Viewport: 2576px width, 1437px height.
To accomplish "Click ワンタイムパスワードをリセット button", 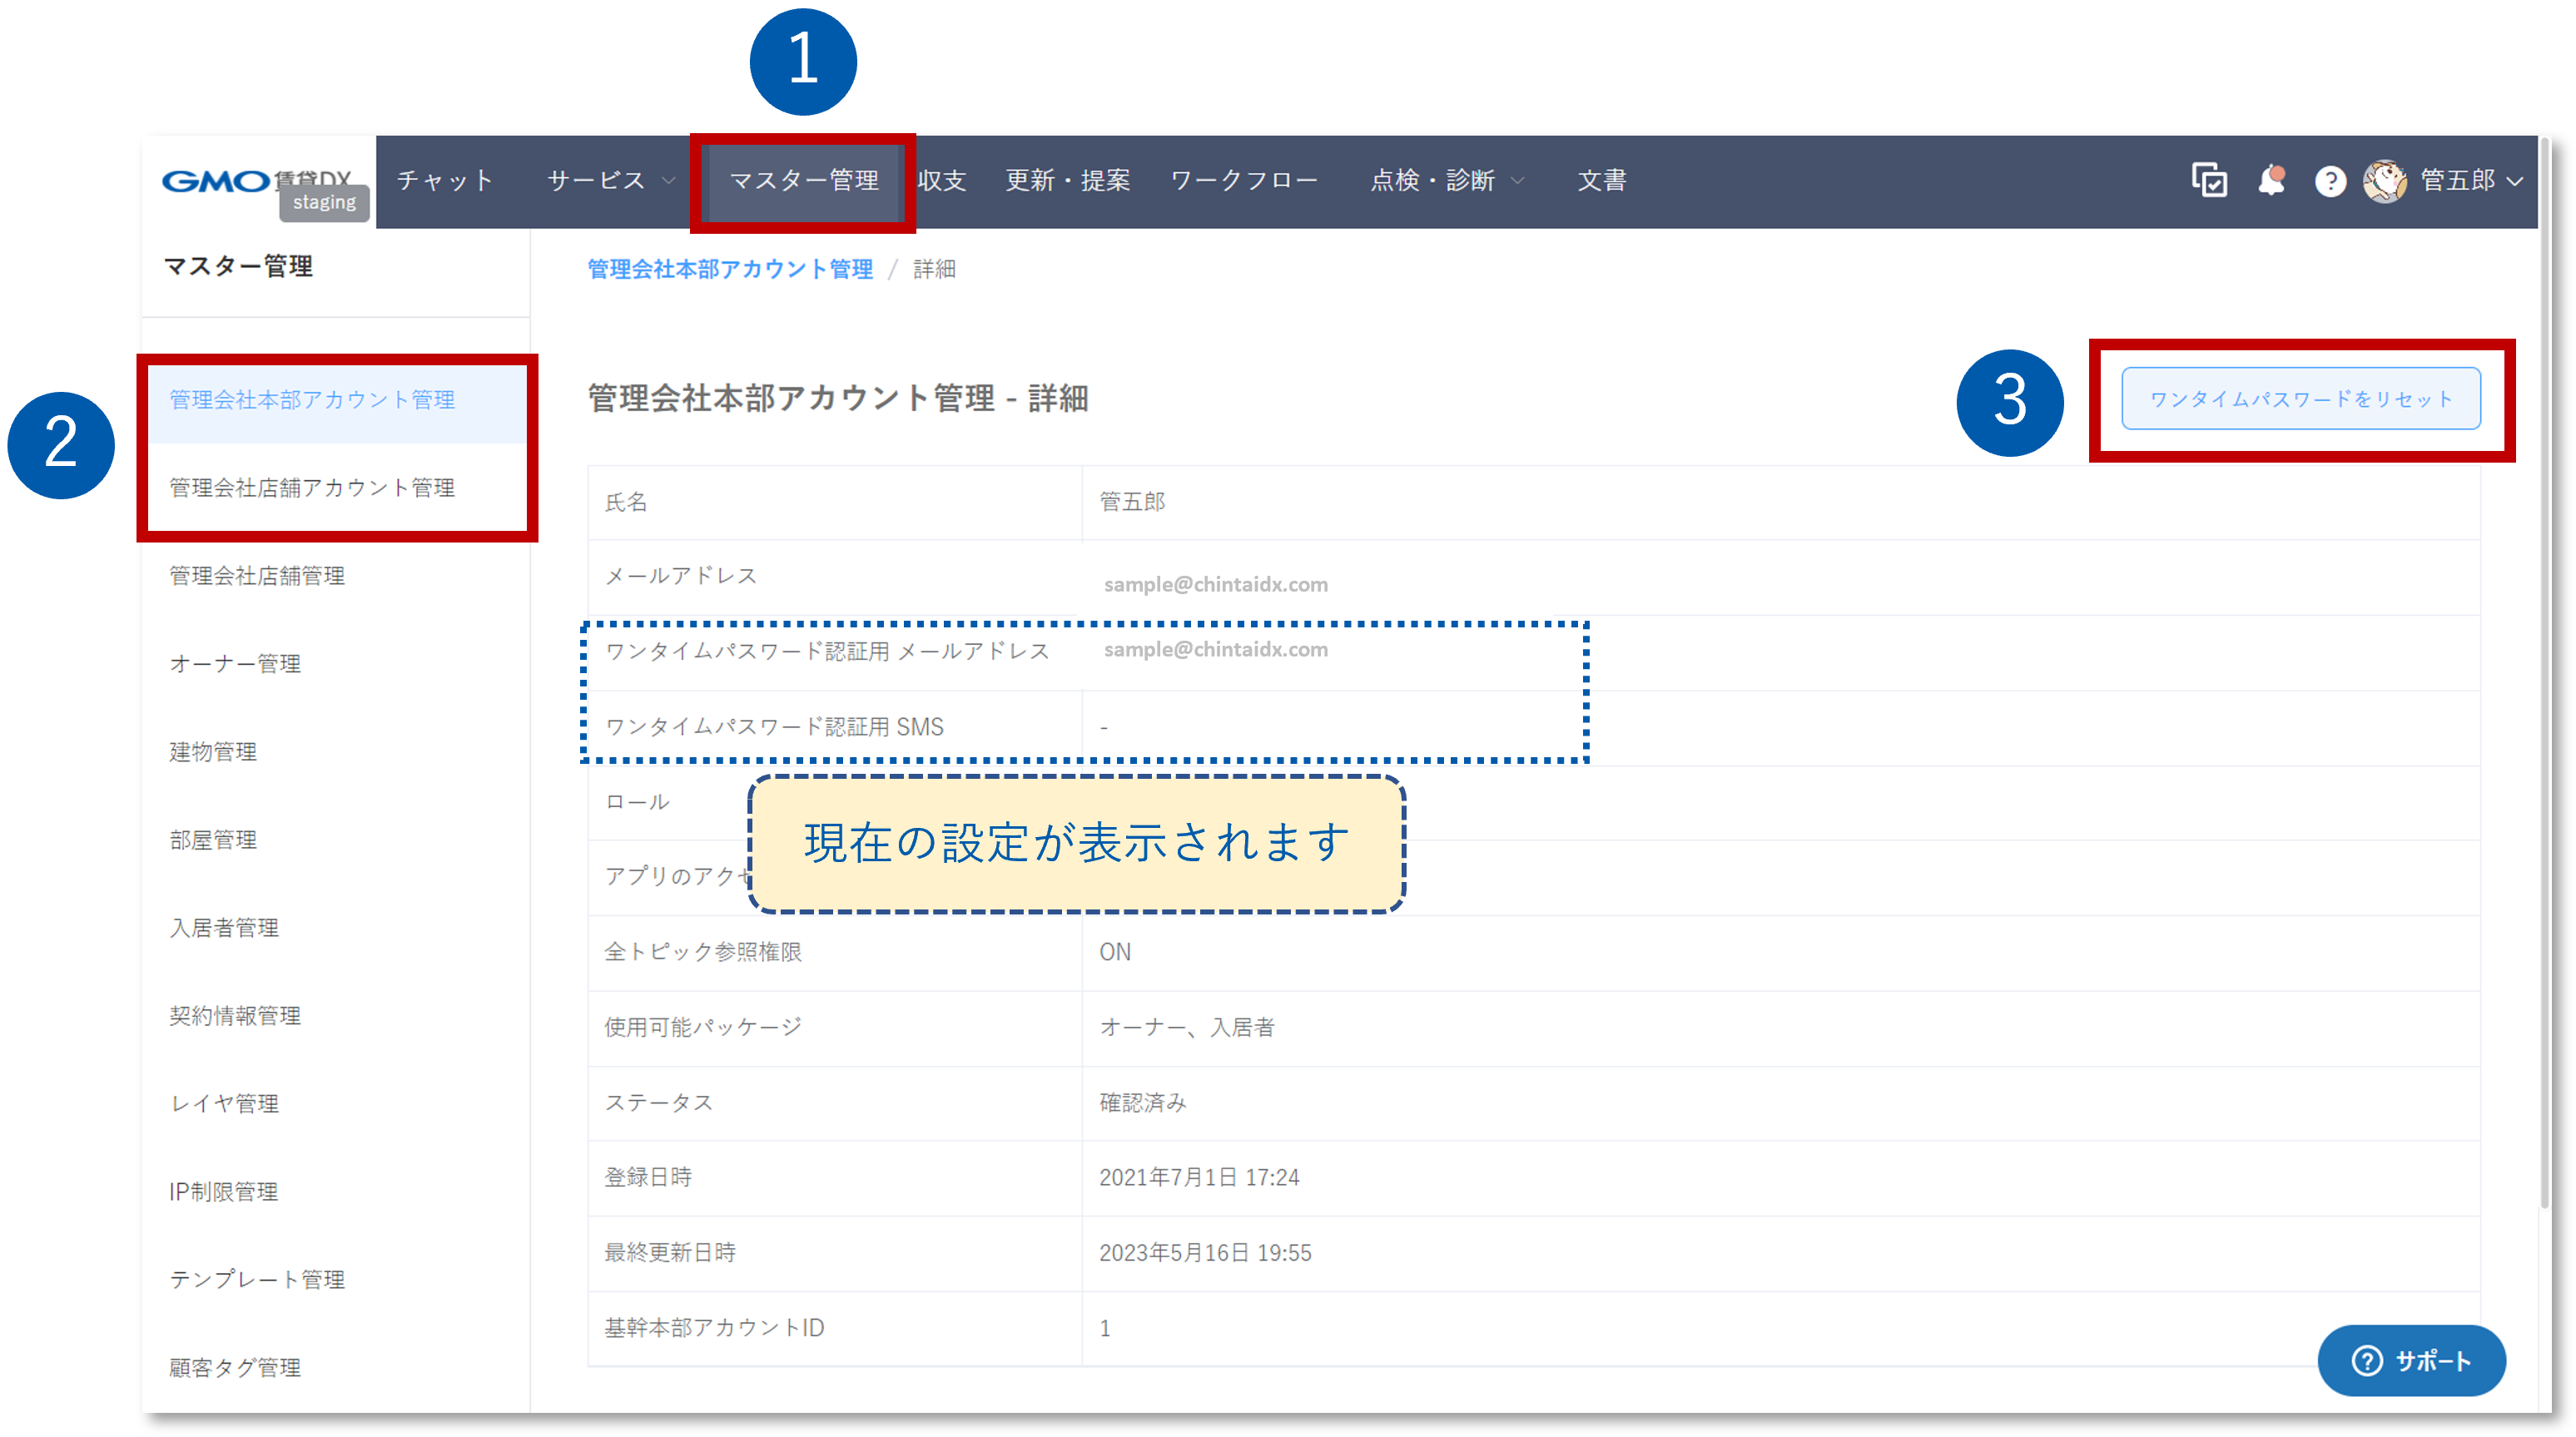I will coord(2300,399).
